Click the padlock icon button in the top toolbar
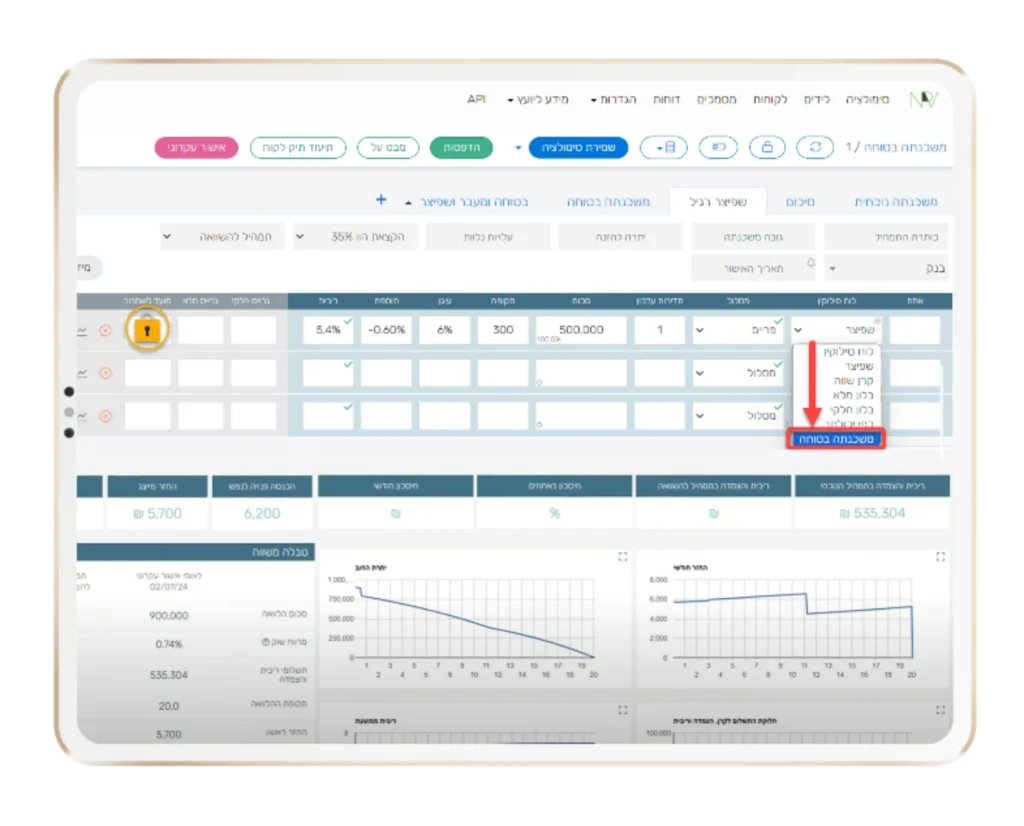1024x826 pixels. tap(766, 147)
